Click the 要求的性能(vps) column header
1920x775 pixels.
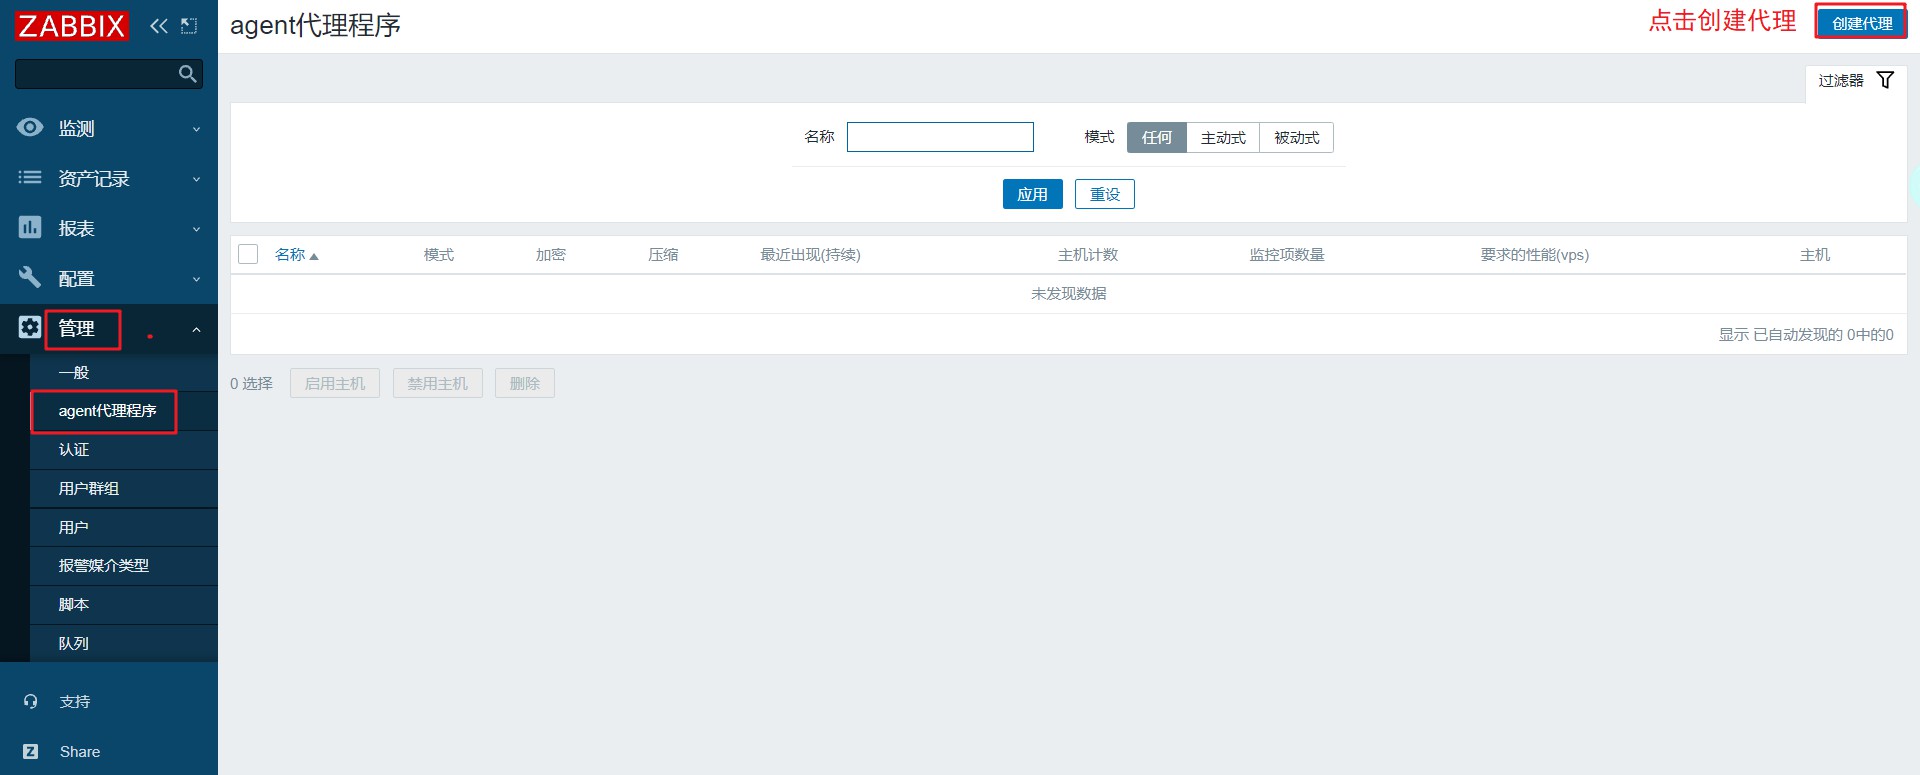(x=1534, y=255)
